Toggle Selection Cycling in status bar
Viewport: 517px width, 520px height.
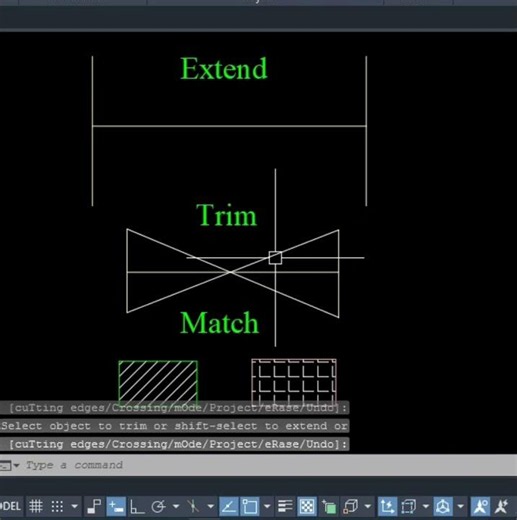pos(328,507)
